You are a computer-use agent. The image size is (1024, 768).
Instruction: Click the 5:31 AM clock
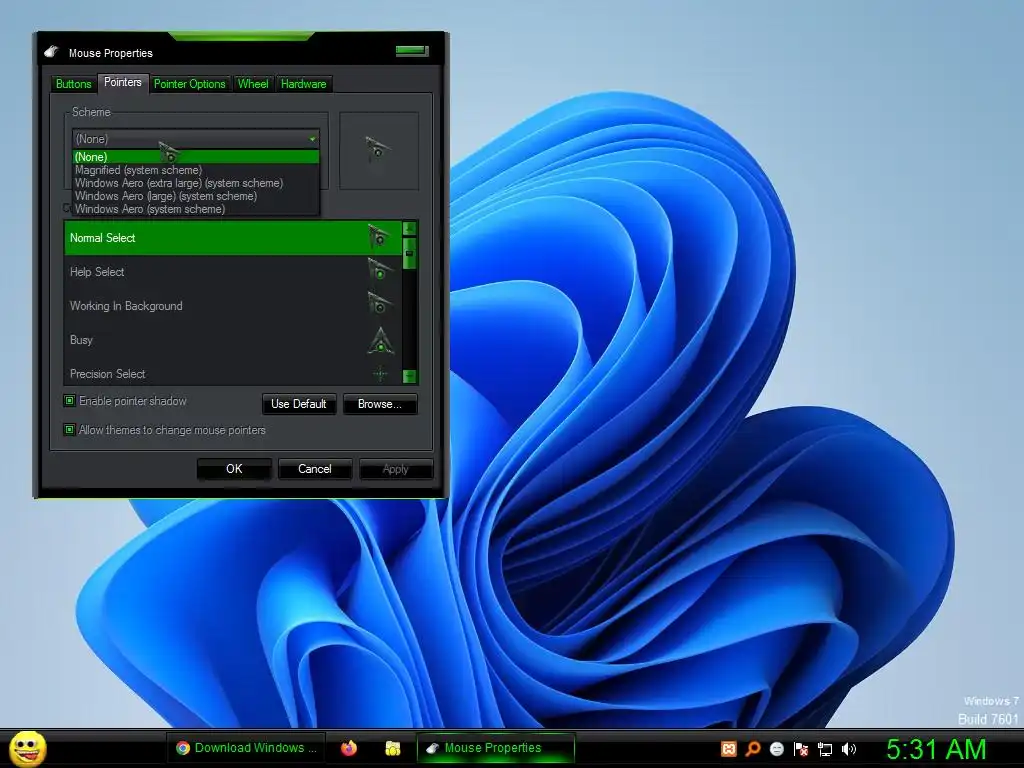click(x=936, y=750)
